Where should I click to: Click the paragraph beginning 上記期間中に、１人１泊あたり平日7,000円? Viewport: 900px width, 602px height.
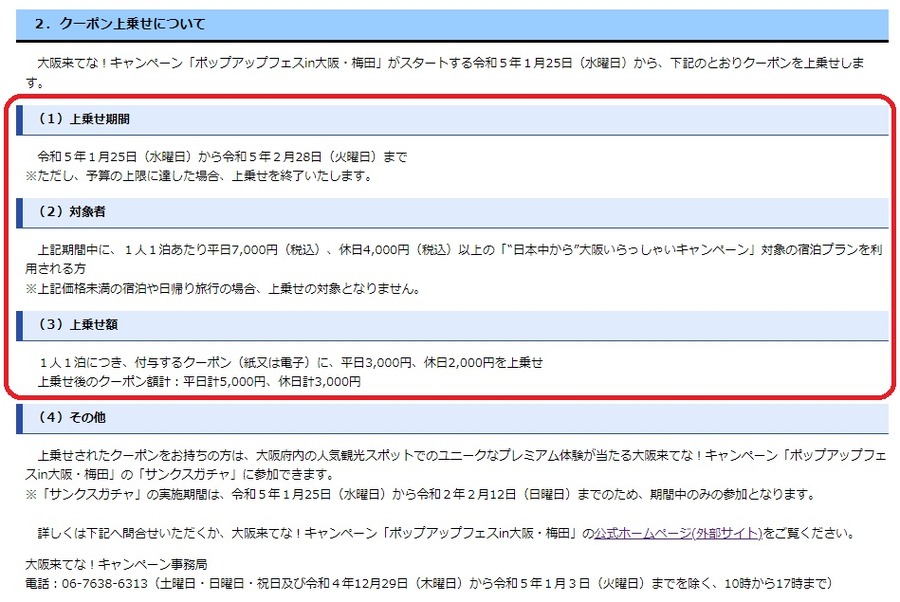[453, 259]
